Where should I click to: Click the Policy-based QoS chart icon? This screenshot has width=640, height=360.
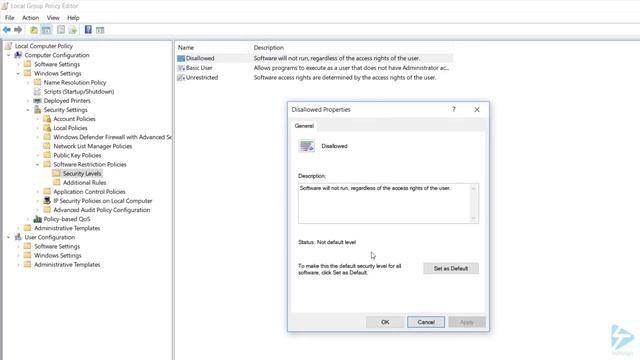pyautogui.click(x=38, y=219)
